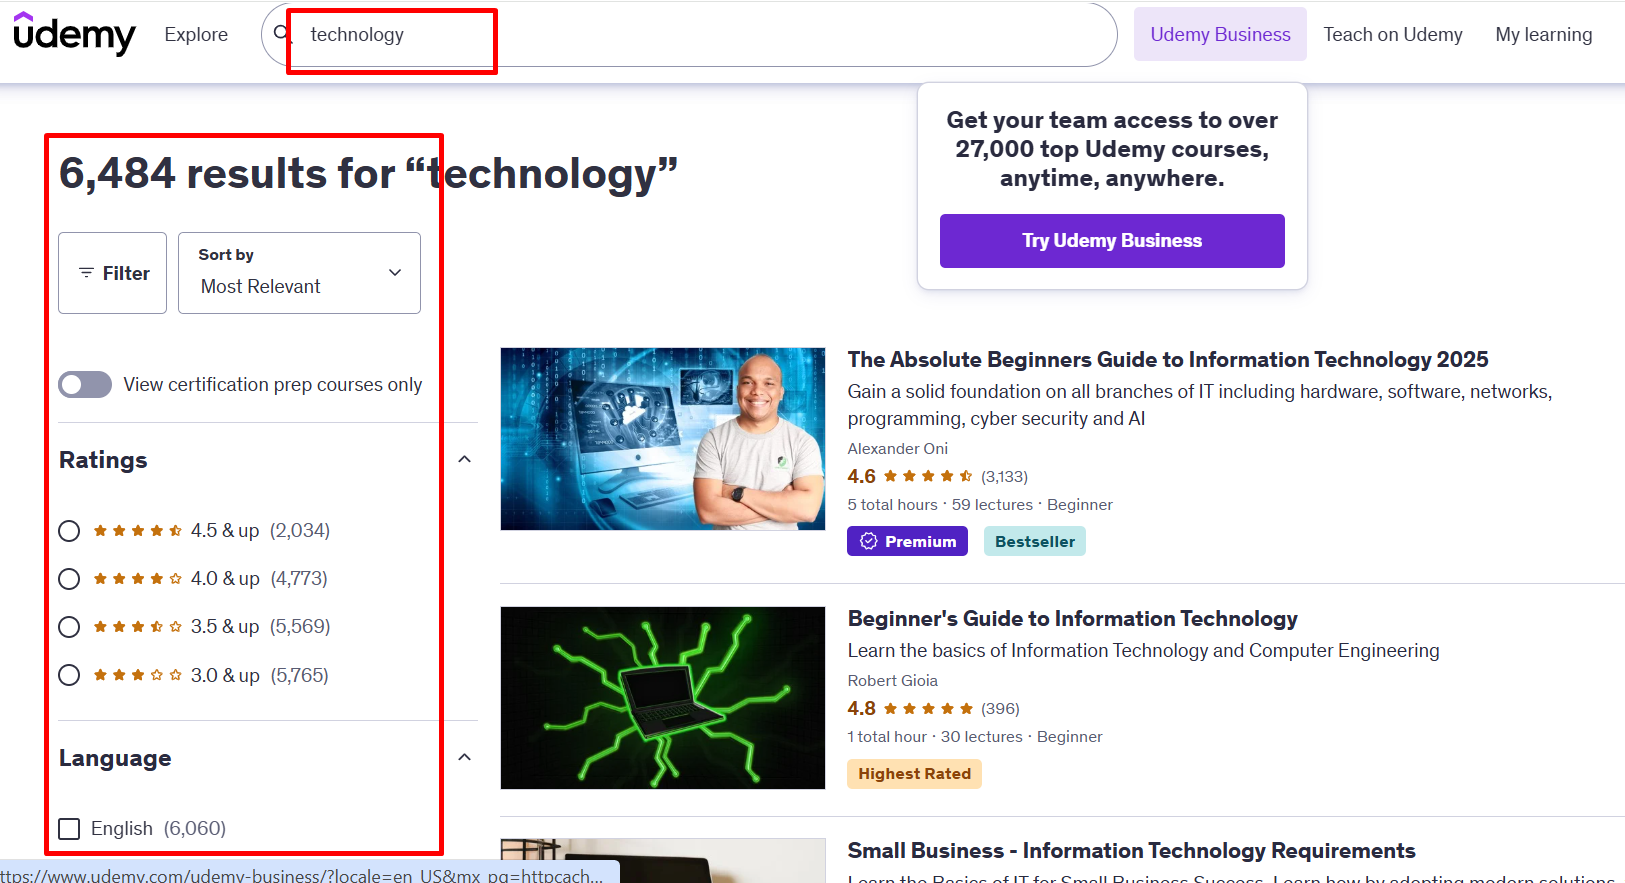Open the Sort by Most Relevant dropdown
The height and width of the screenshot is (883, 1625).
coord(299,273)
